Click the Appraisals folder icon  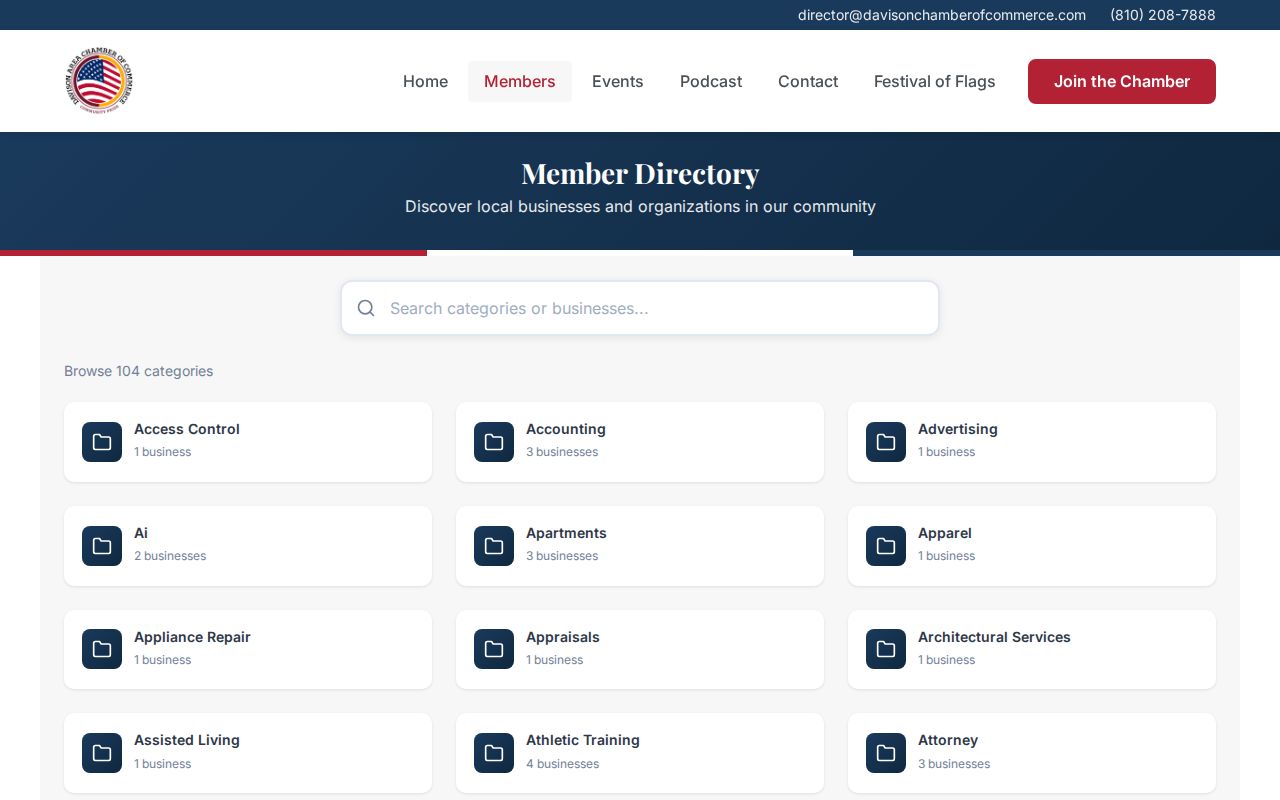point(494,650)
